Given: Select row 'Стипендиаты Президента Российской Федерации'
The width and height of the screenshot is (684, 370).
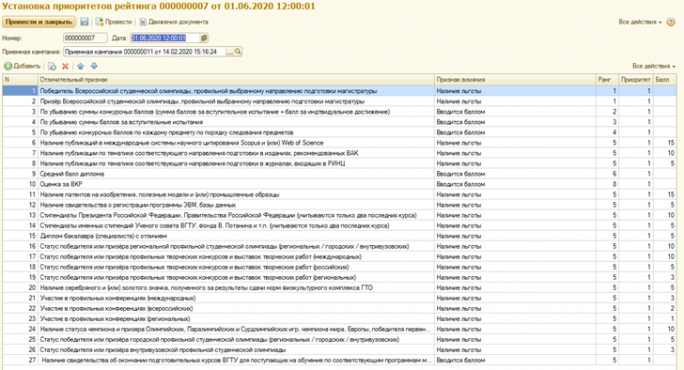Looking at the screenshot, I should [x=339, y=215].
